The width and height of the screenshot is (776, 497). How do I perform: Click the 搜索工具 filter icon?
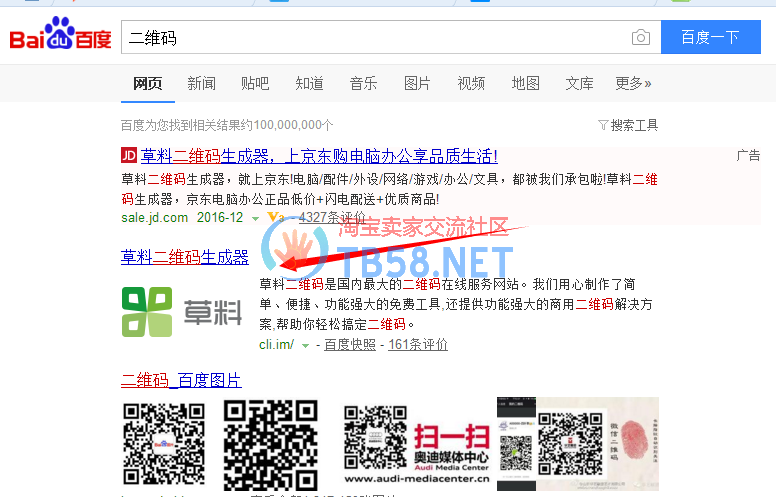[602, 125]
